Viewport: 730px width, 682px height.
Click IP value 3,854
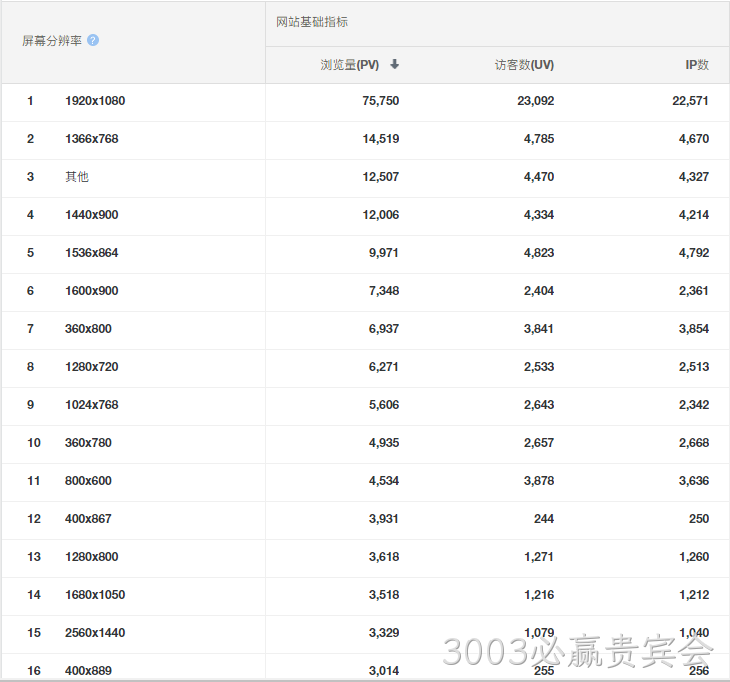(694, 329)
